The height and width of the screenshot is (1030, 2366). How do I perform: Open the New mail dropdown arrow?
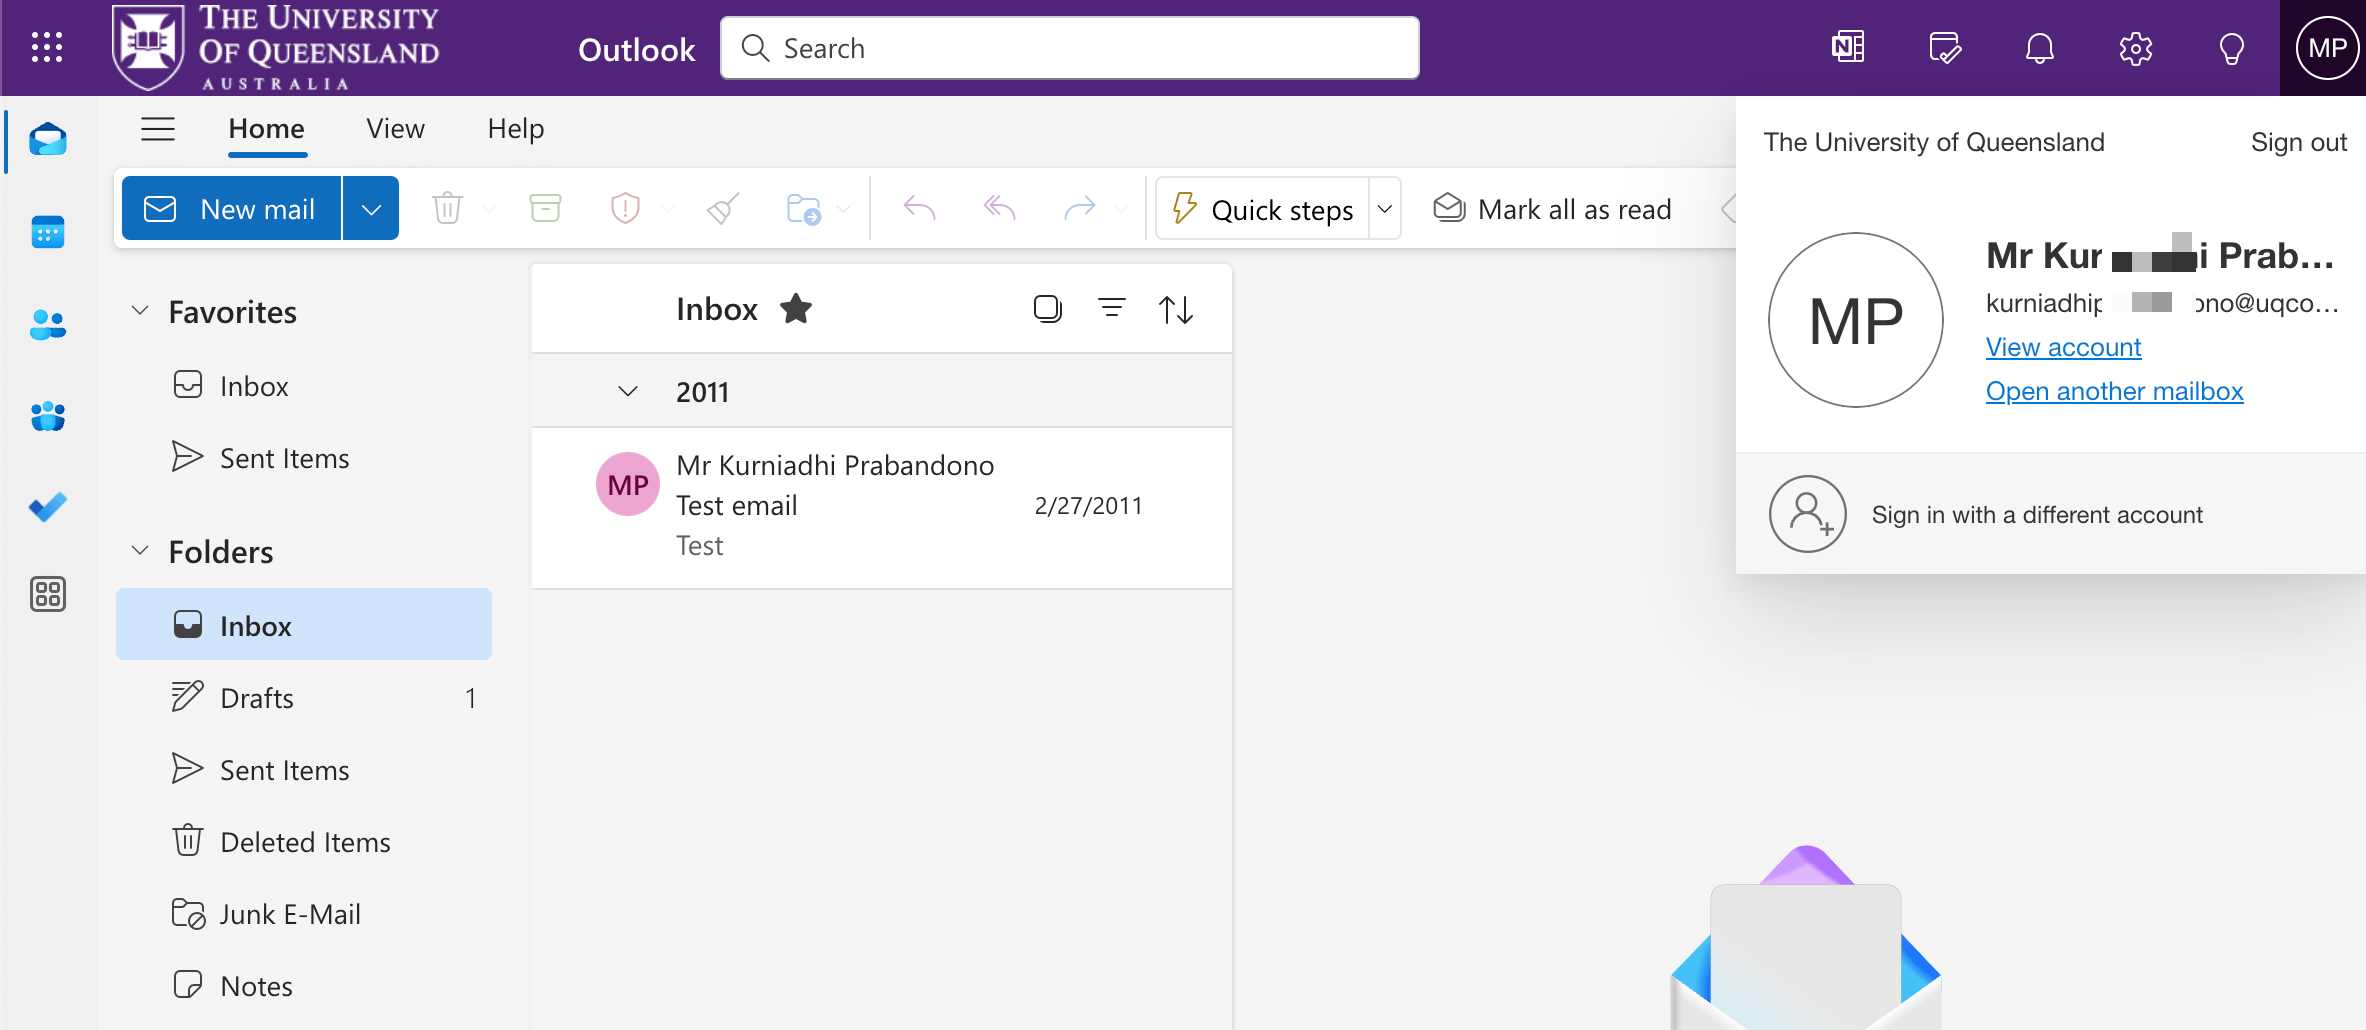coord(371,208)
